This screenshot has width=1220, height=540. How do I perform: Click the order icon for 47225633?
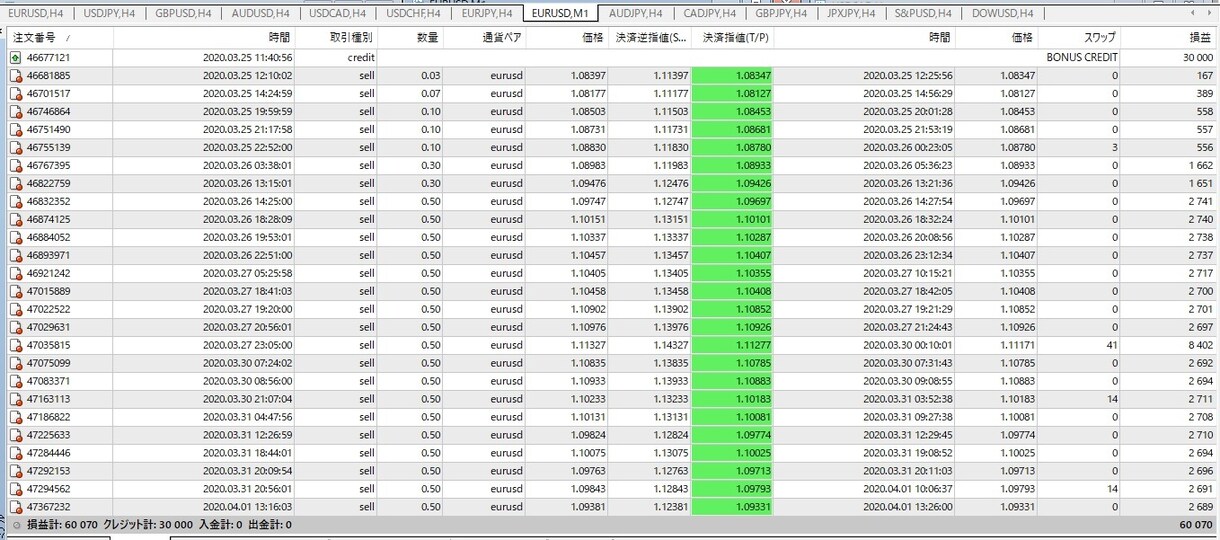coord(15,436)
